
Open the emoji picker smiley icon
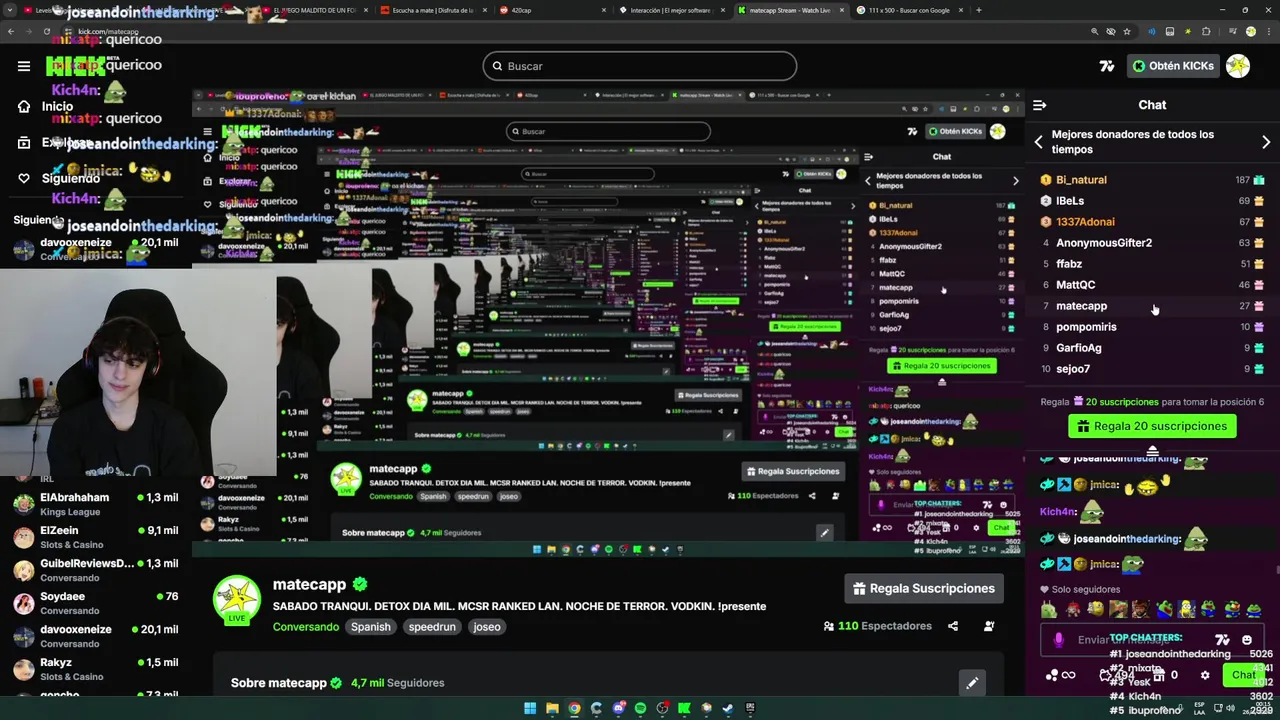point(1246,640)
